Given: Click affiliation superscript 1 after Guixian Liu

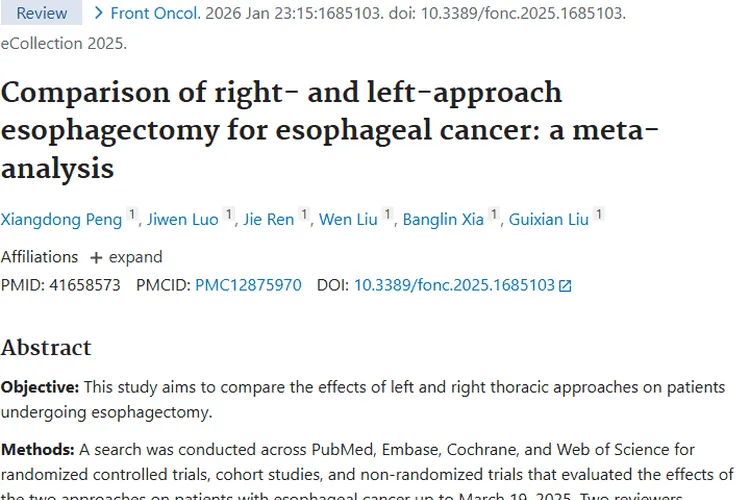Looking at the screenshot, I should click(599, 215).
